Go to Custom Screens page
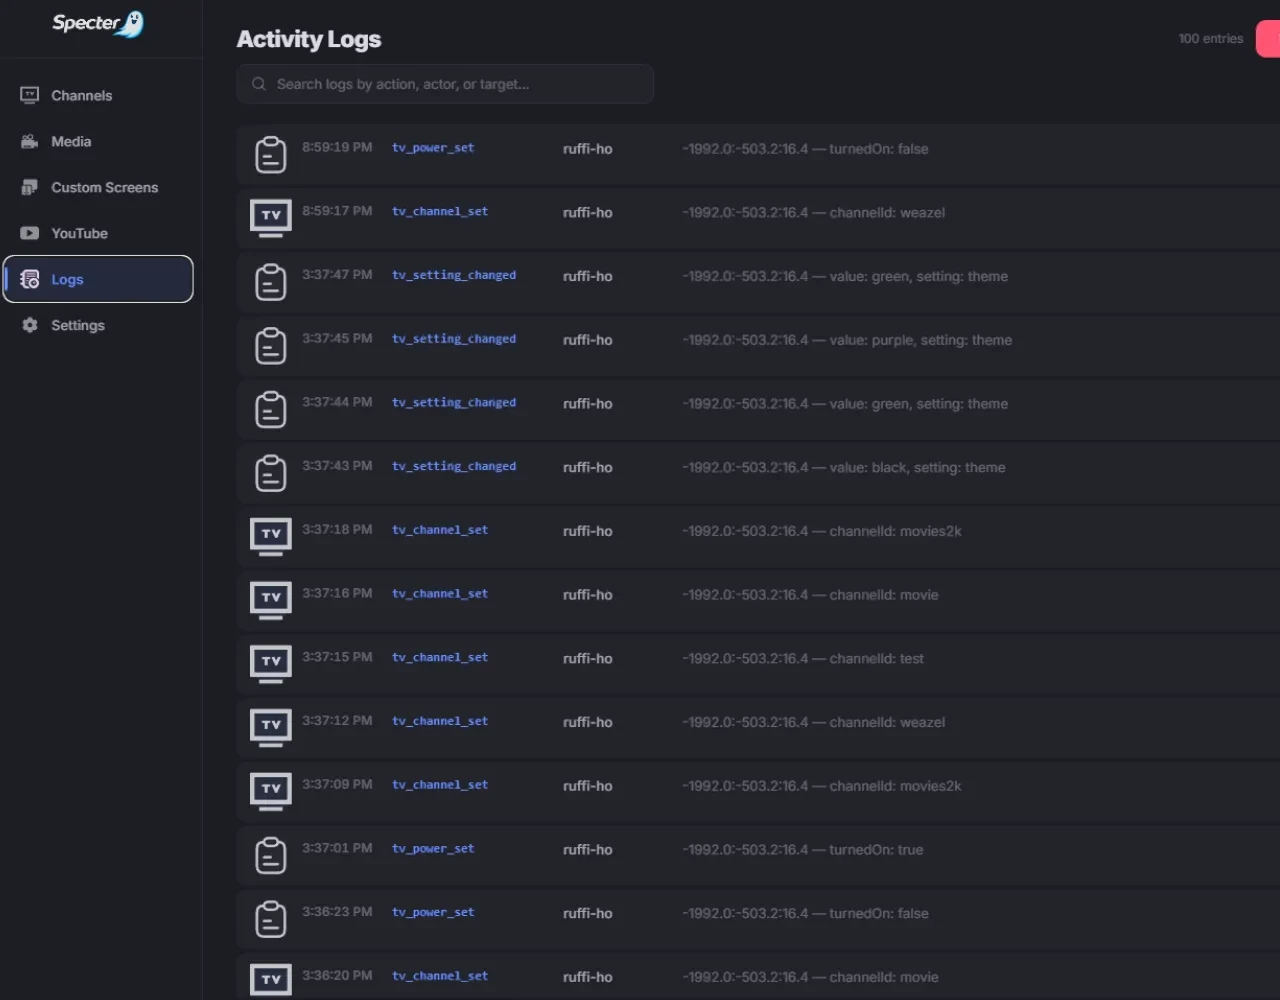 [98, 188]
